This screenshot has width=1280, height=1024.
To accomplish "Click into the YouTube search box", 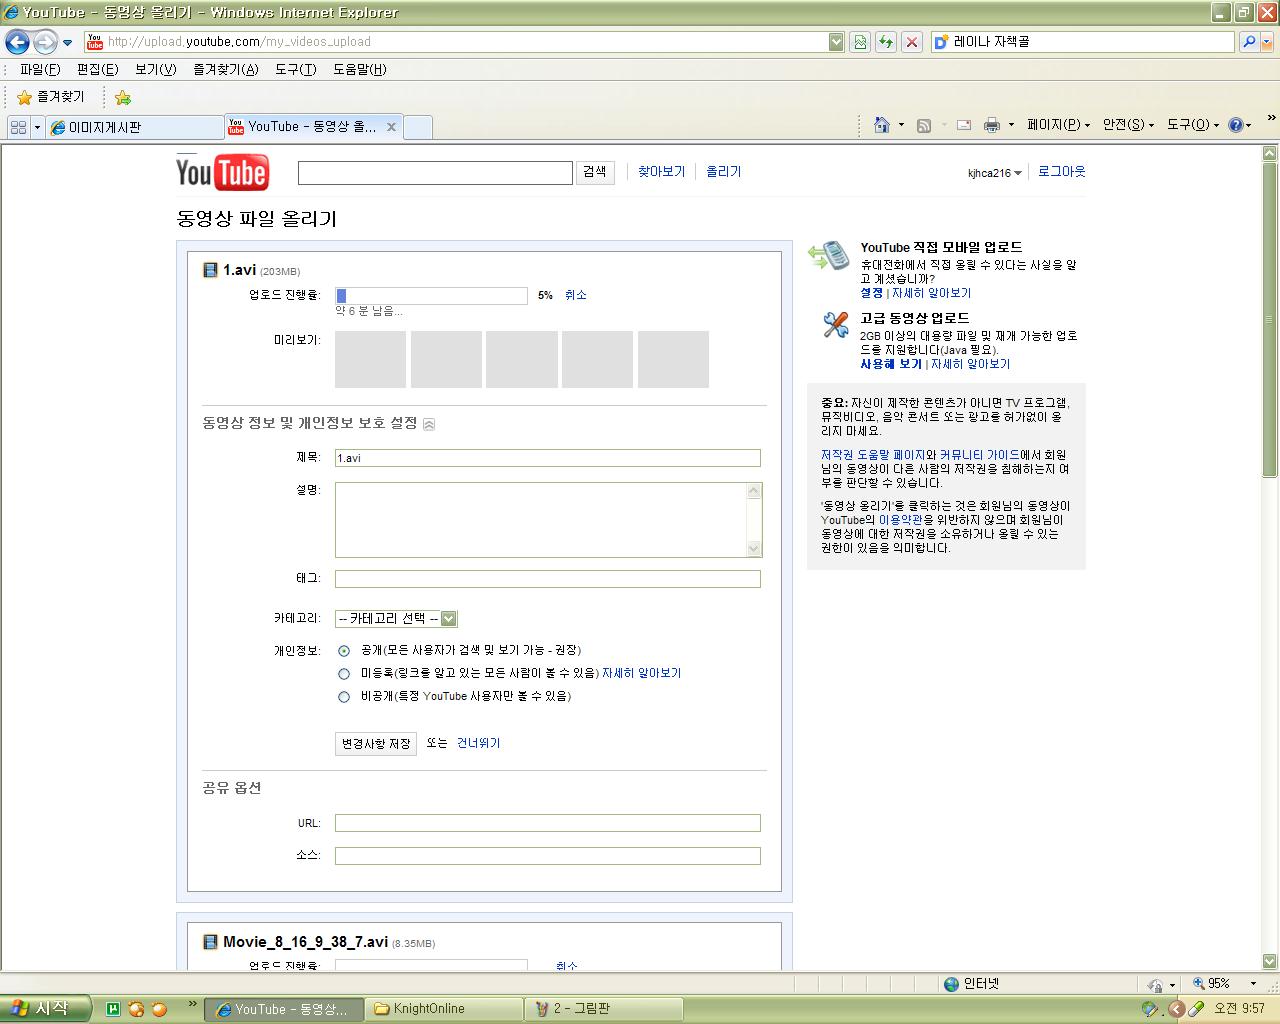I will (x=435, y=172).
